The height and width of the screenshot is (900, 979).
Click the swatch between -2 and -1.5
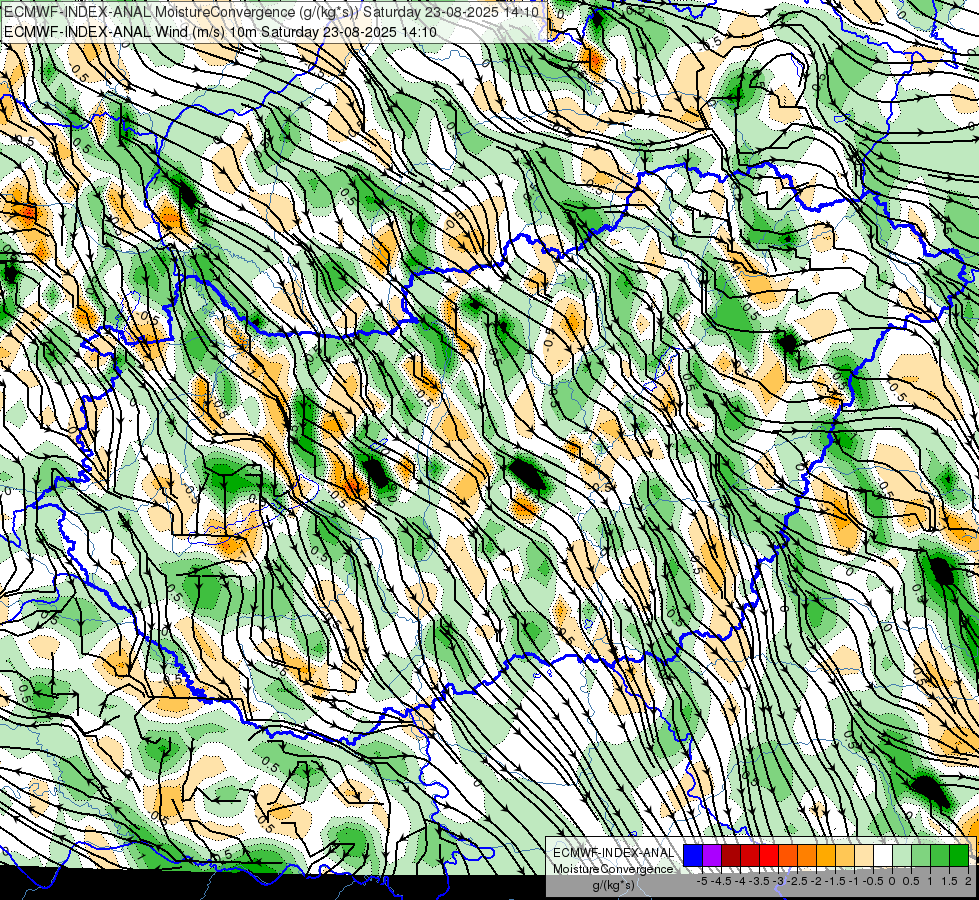click(826, 855)
